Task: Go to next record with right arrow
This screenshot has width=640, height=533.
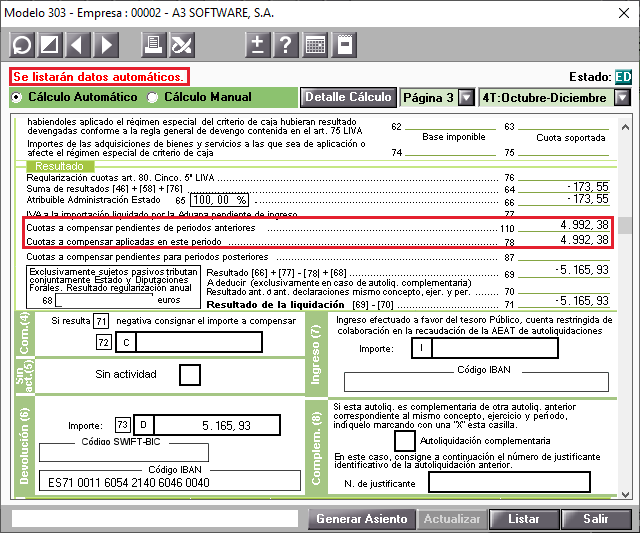Action: tap(106, 44)
